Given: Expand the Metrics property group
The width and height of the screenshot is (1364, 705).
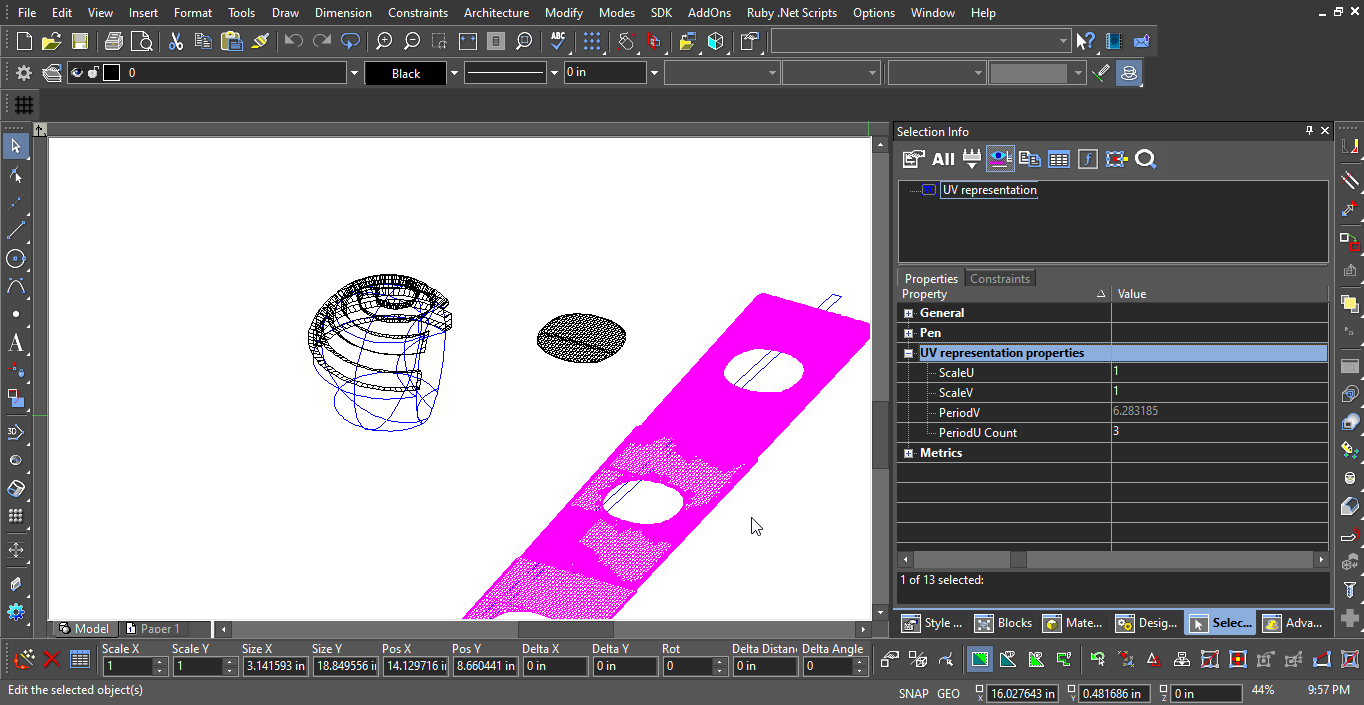Looking at the screenshot, I should click(x=908, y=453).
